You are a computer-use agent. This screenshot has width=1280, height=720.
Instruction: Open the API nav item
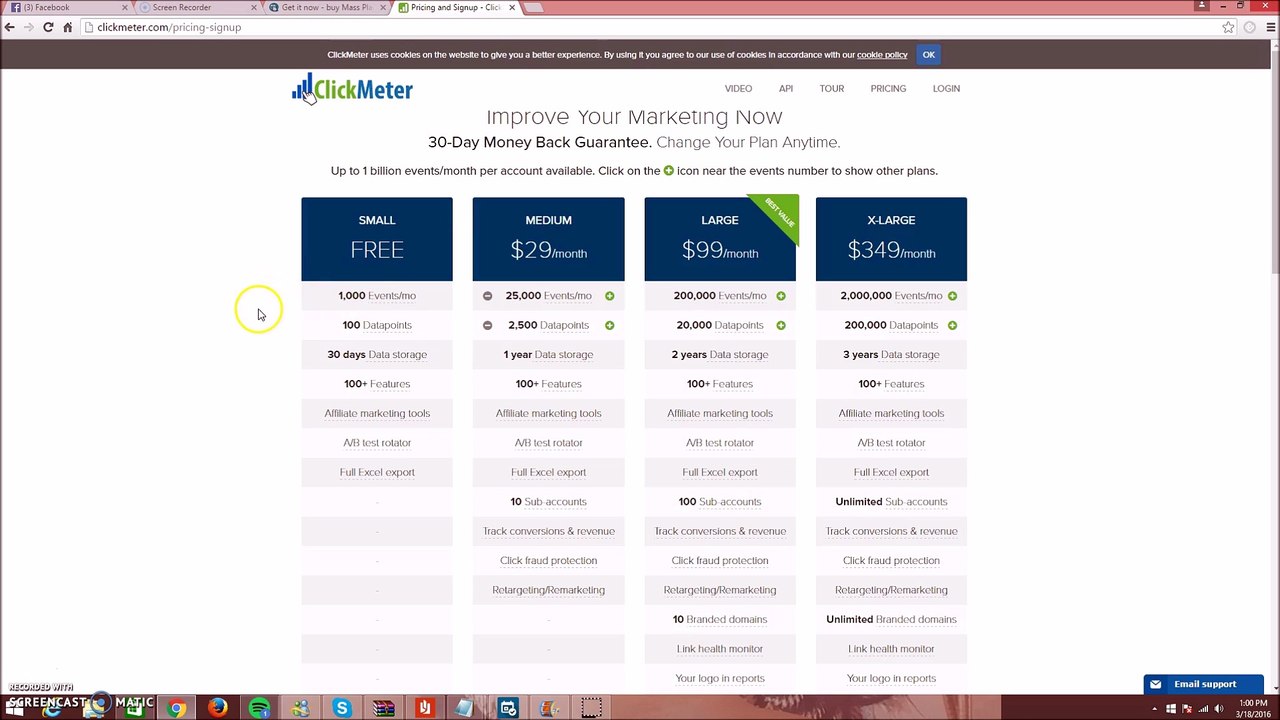pyautogui.click(x=786, y=89)
